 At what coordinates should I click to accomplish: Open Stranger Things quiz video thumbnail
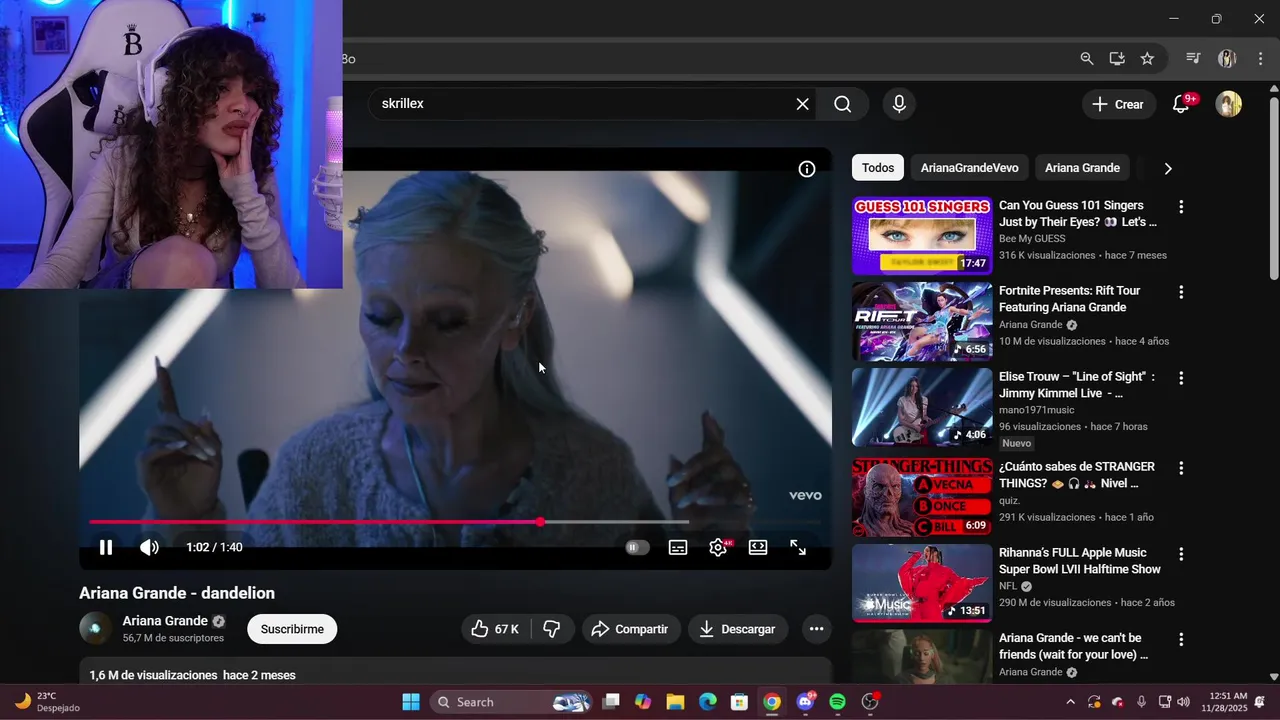click(922, 497)
